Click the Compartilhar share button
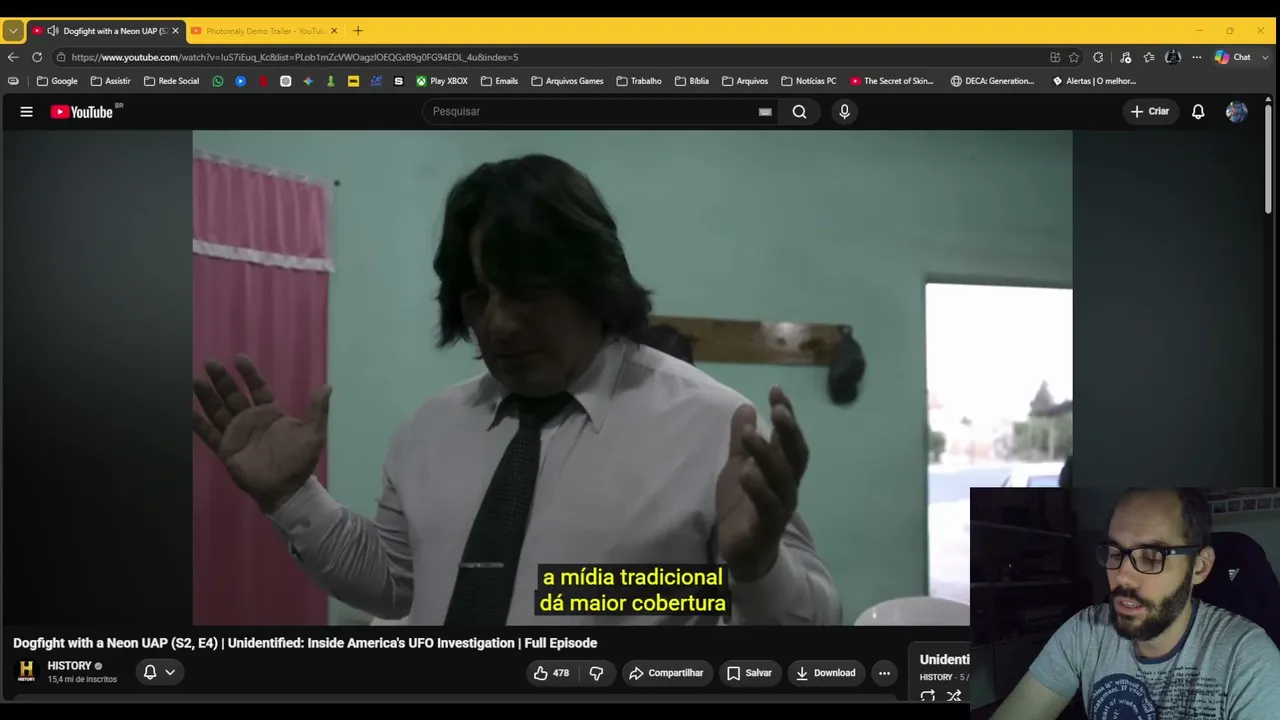Image resolution: width=1280 pixels, height=720 pixels. (x=666, y=673)
